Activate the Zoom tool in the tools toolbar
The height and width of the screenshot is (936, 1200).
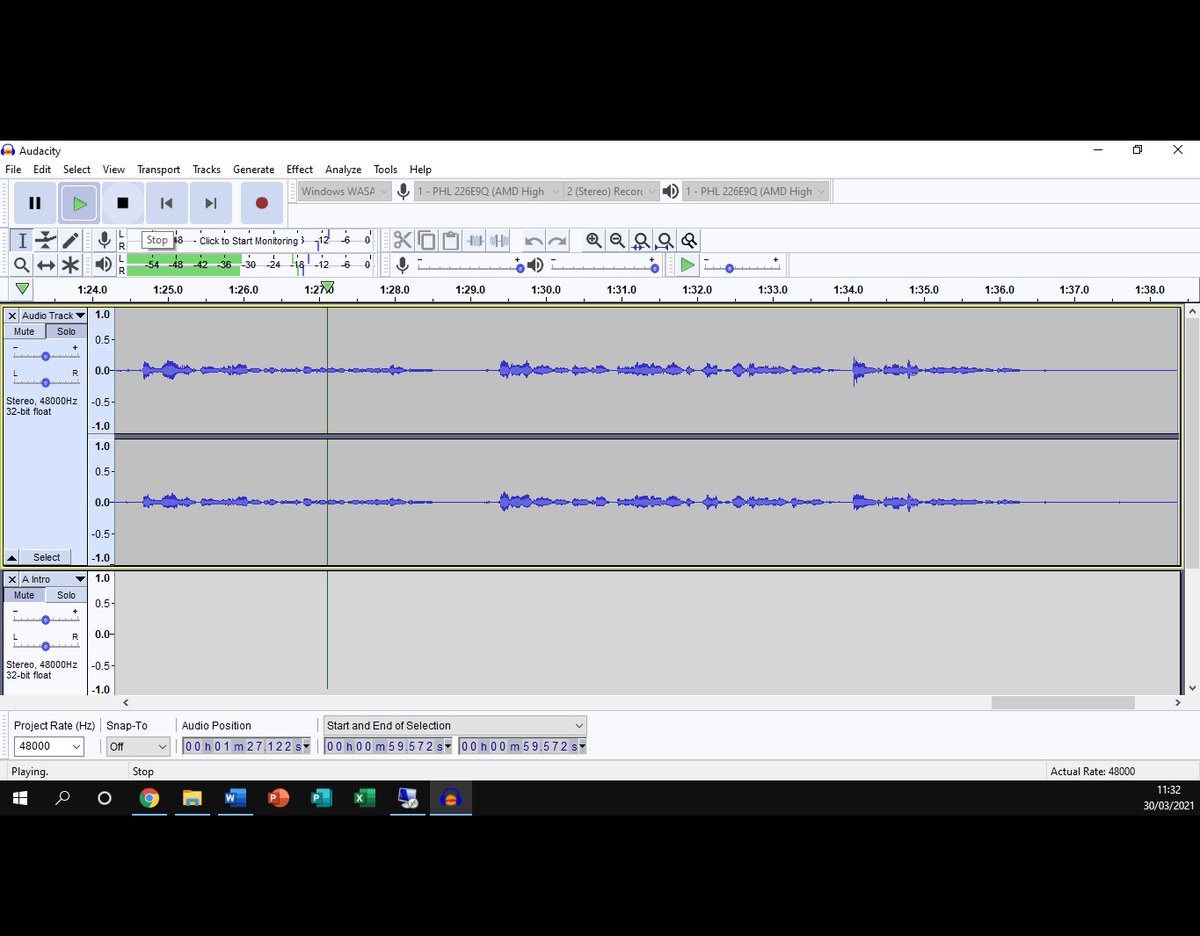tap(21, 264)
